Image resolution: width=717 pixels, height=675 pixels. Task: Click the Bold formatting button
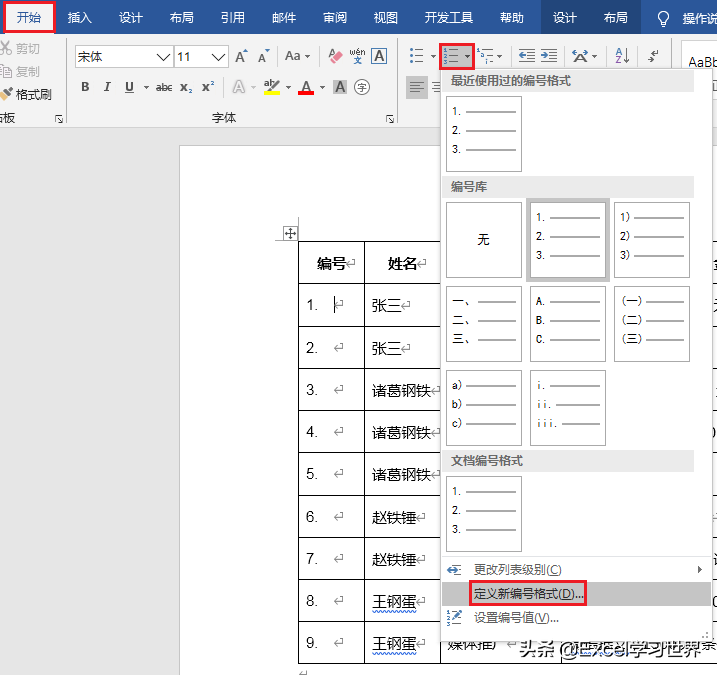[85, 86]
